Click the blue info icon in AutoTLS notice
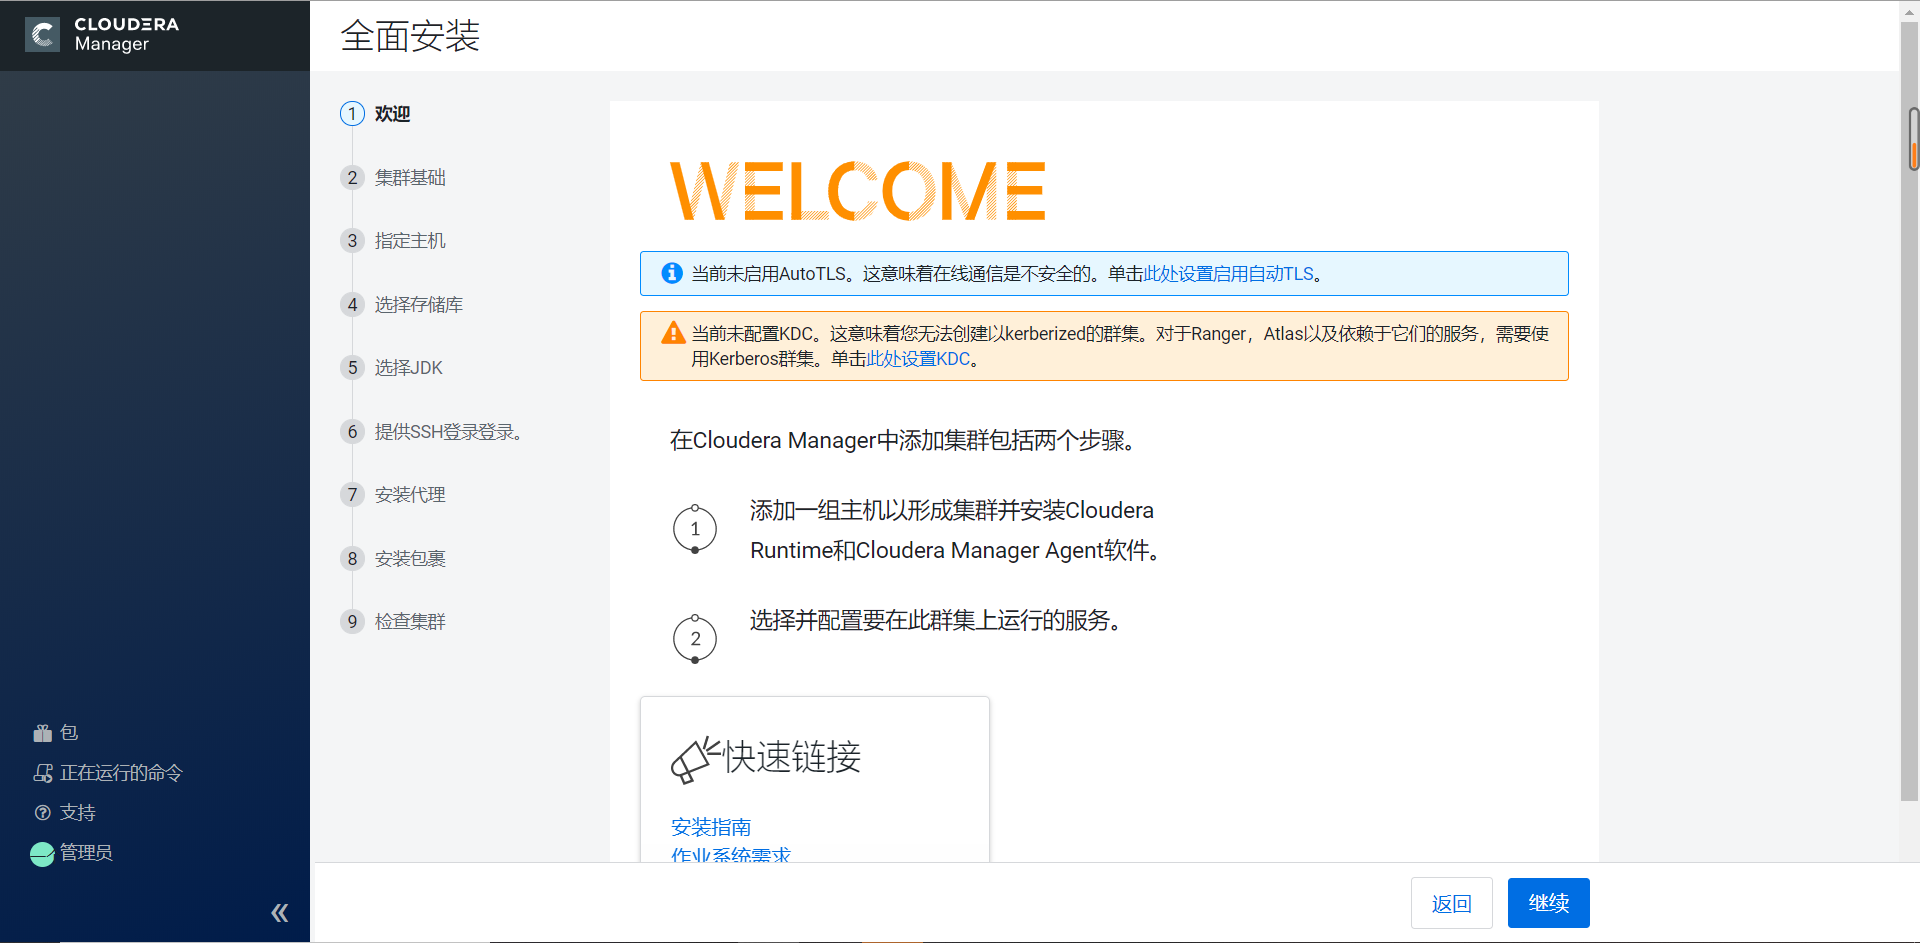Screen dimensions: 1920x943 (672, 273)
